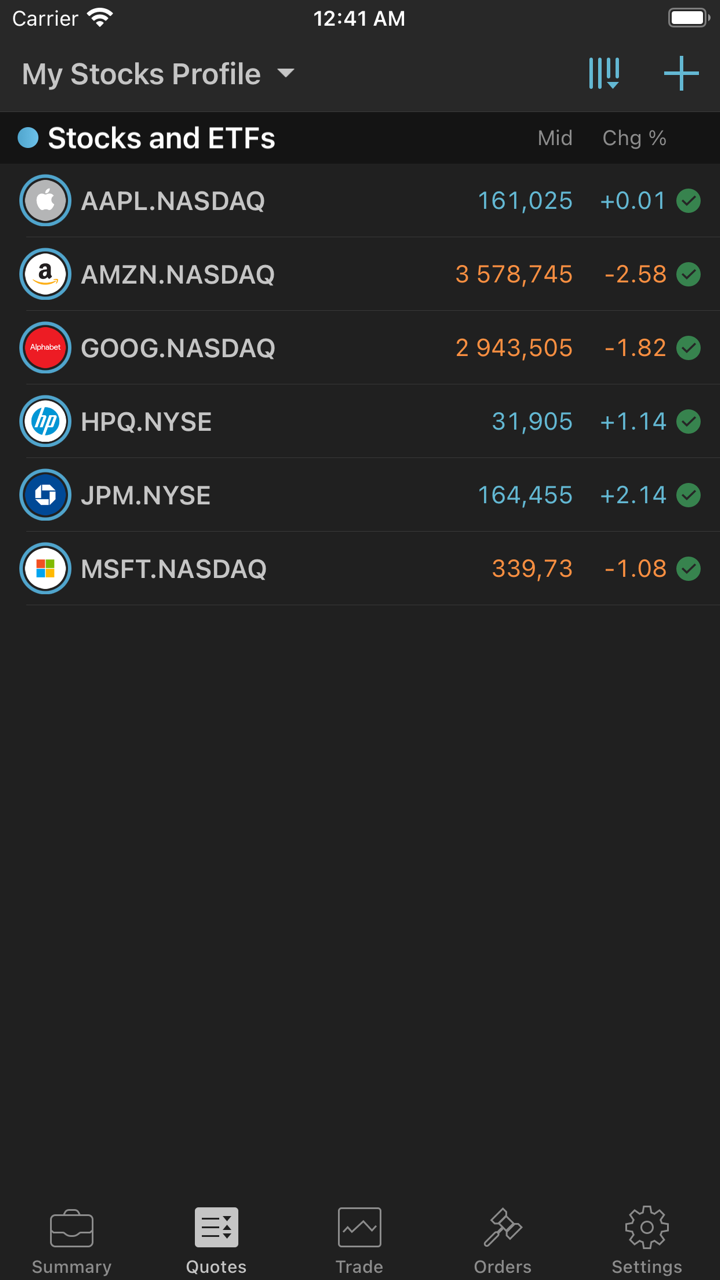Screen dimensions: 720x1280
Task: Sort by the Chg % column header
Action: click(x=634, y=138)
